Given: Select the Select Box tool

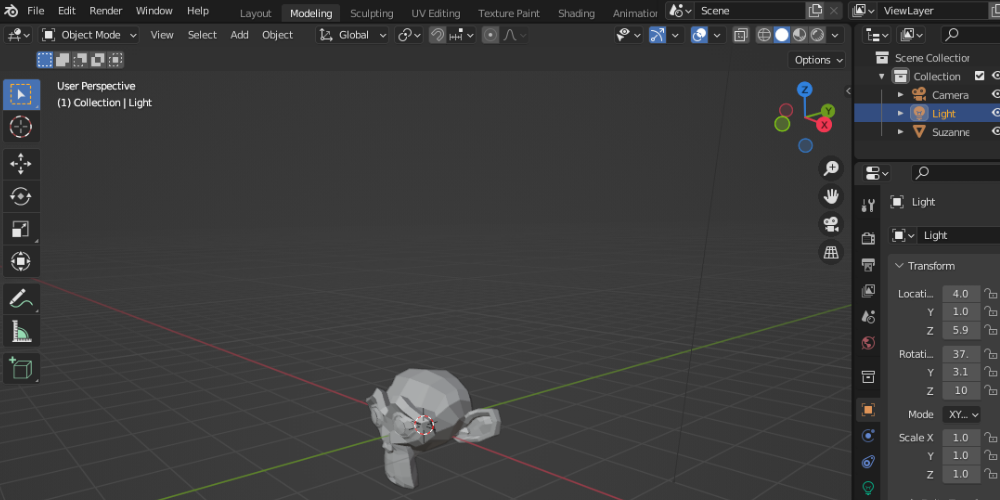Looking at the screenshot, I should point(21,94).
